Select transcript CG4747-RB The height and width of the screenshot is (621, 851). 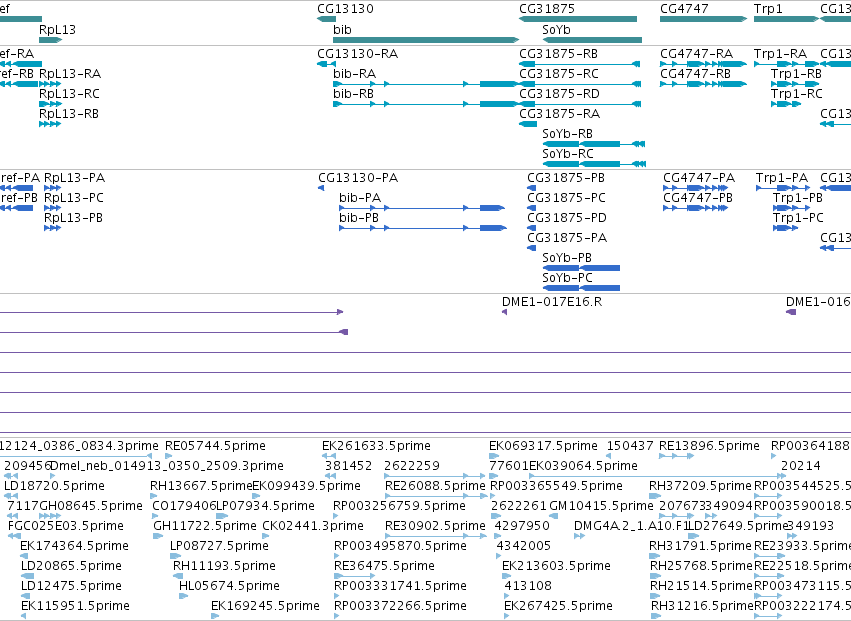695,74
